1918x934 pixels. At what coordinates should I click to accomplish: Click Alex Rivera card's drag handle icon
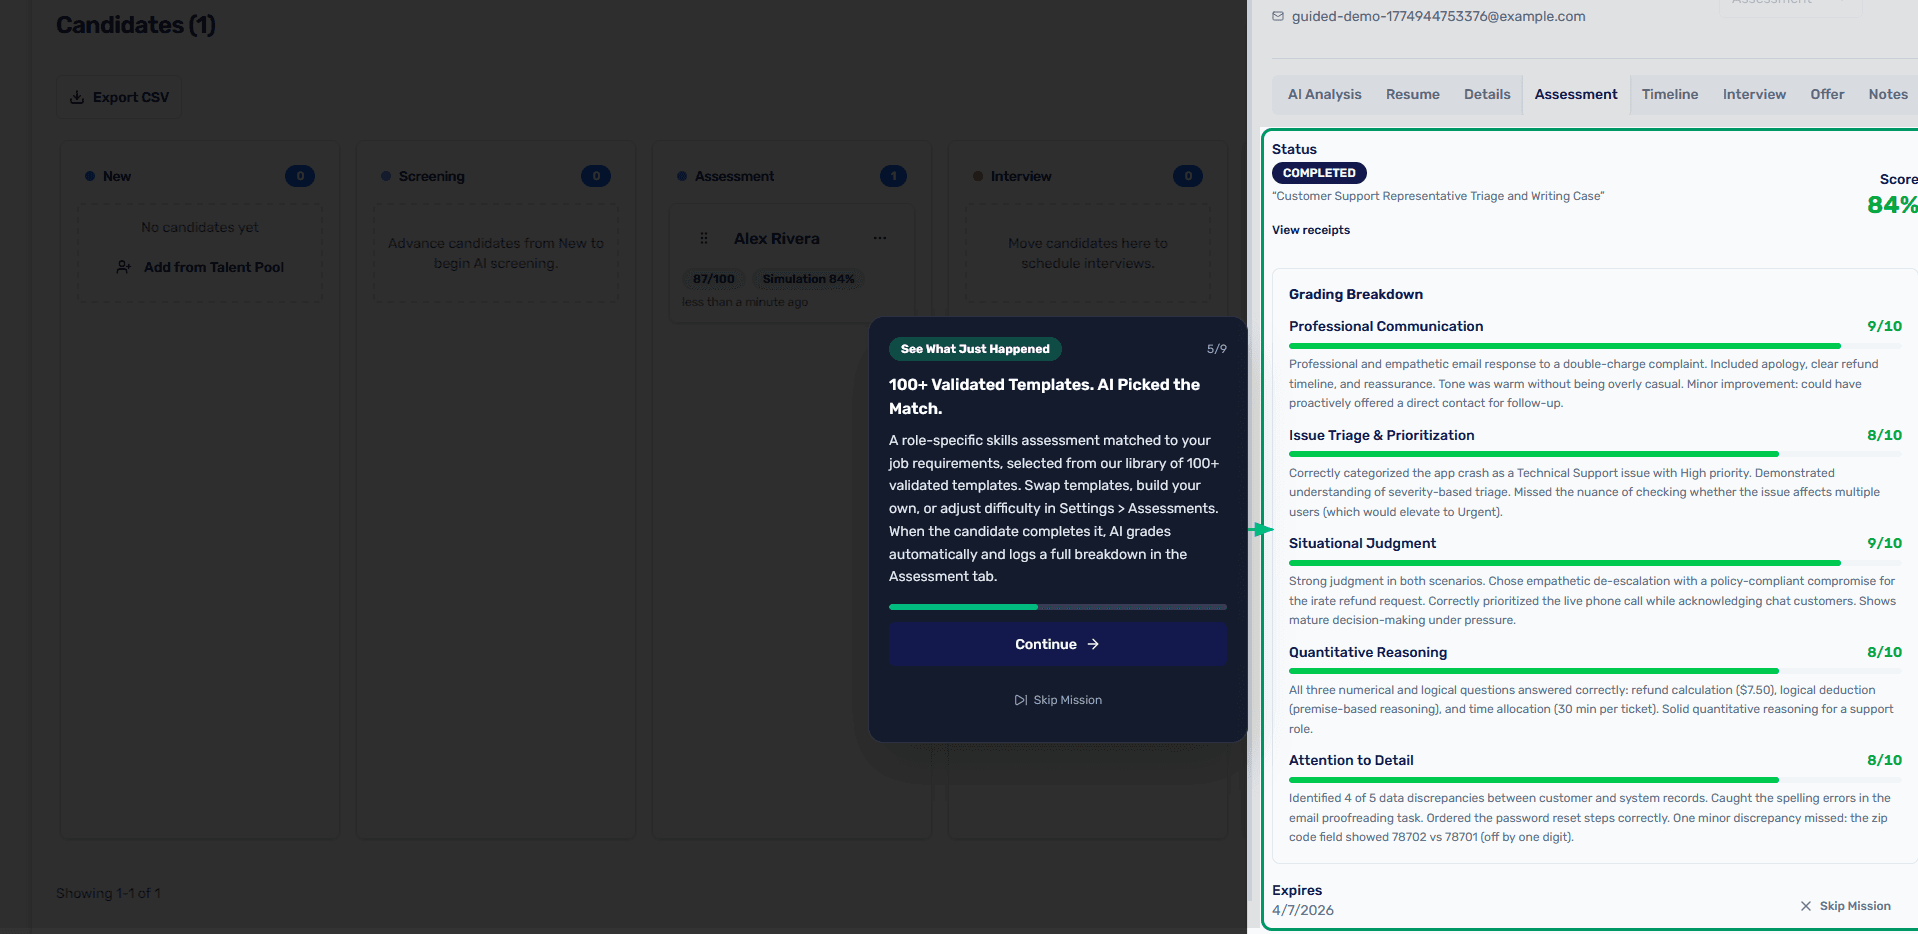704,239
